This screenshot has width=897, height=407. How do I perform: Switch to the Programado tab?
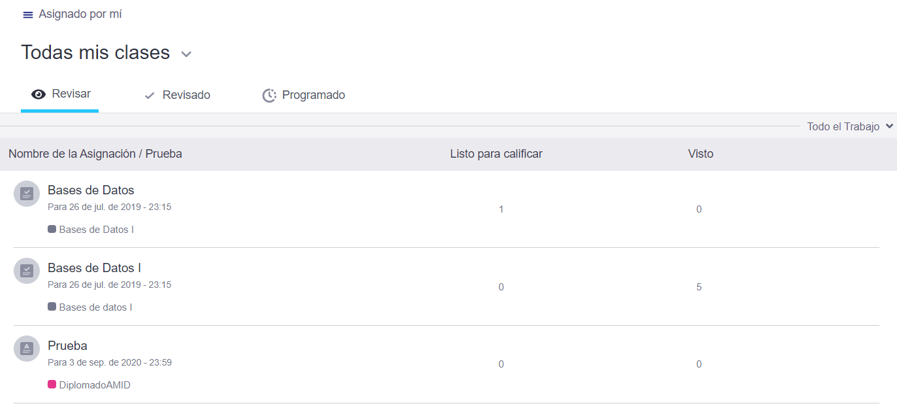point(313,96)
